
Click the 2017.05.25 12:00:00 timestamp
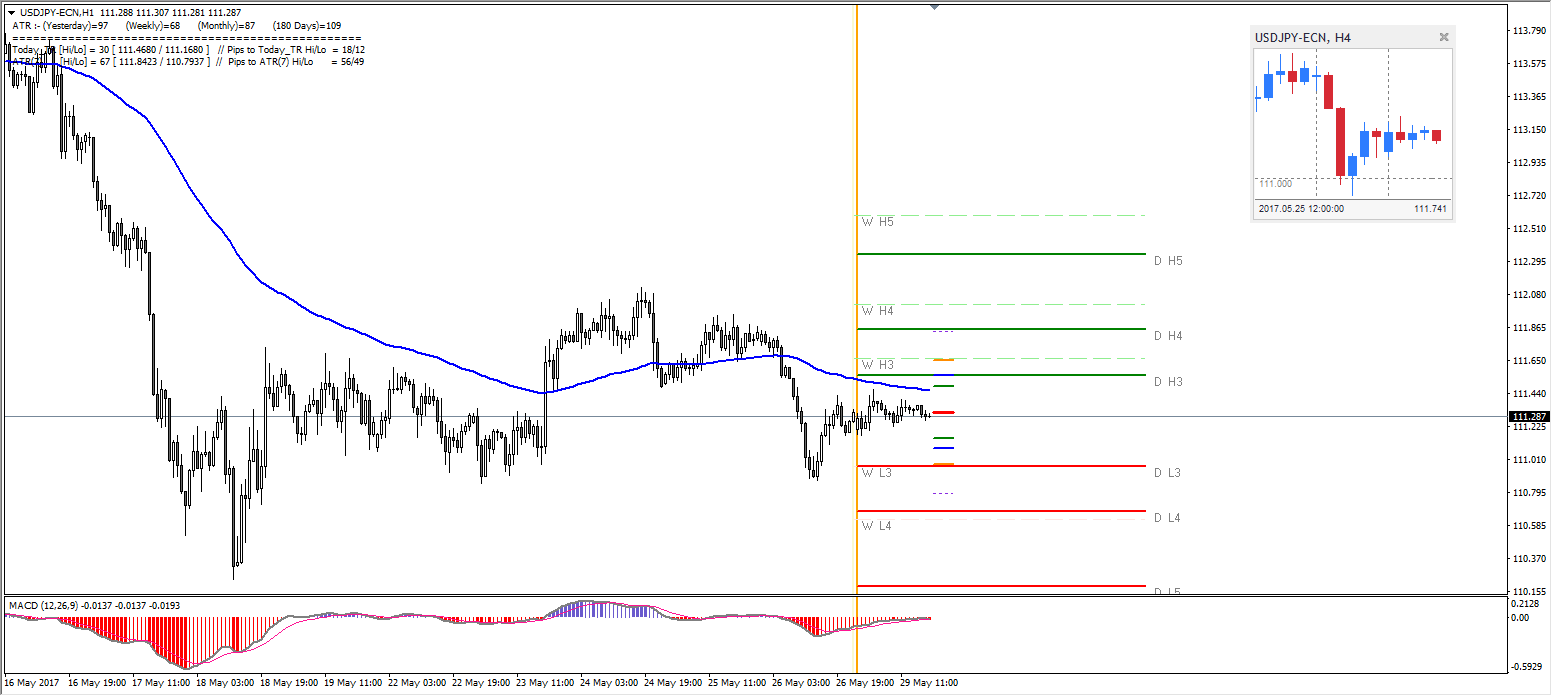[1301, 209]
